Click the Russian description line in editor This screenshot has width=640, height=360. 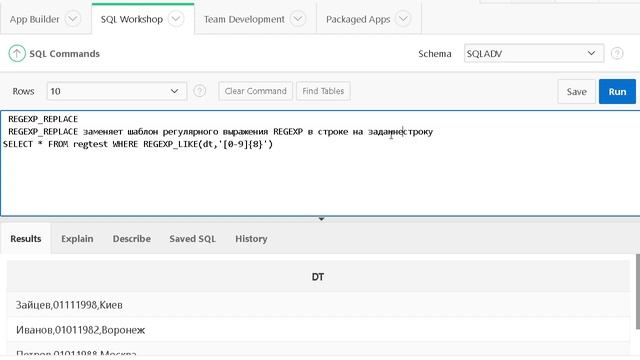click(220, 132)
